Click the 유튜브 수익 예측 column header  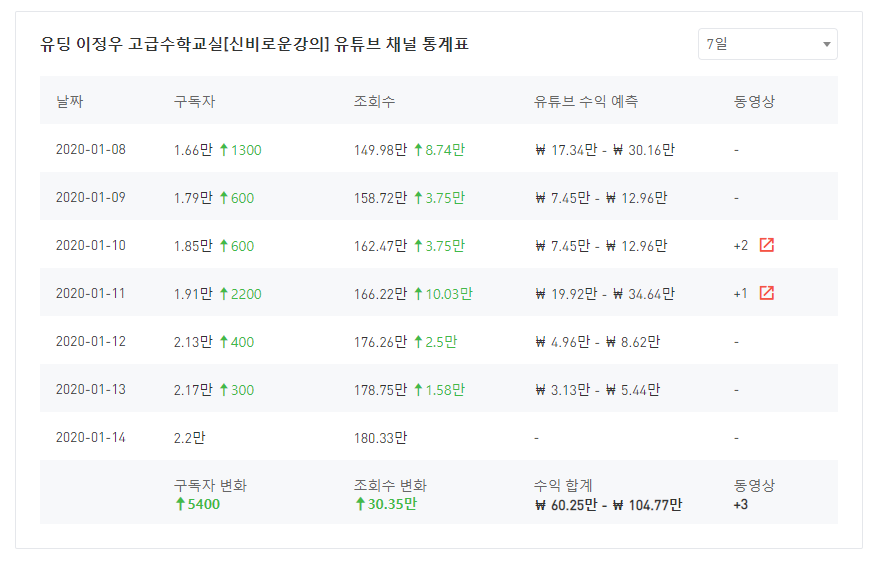point(586,101)
